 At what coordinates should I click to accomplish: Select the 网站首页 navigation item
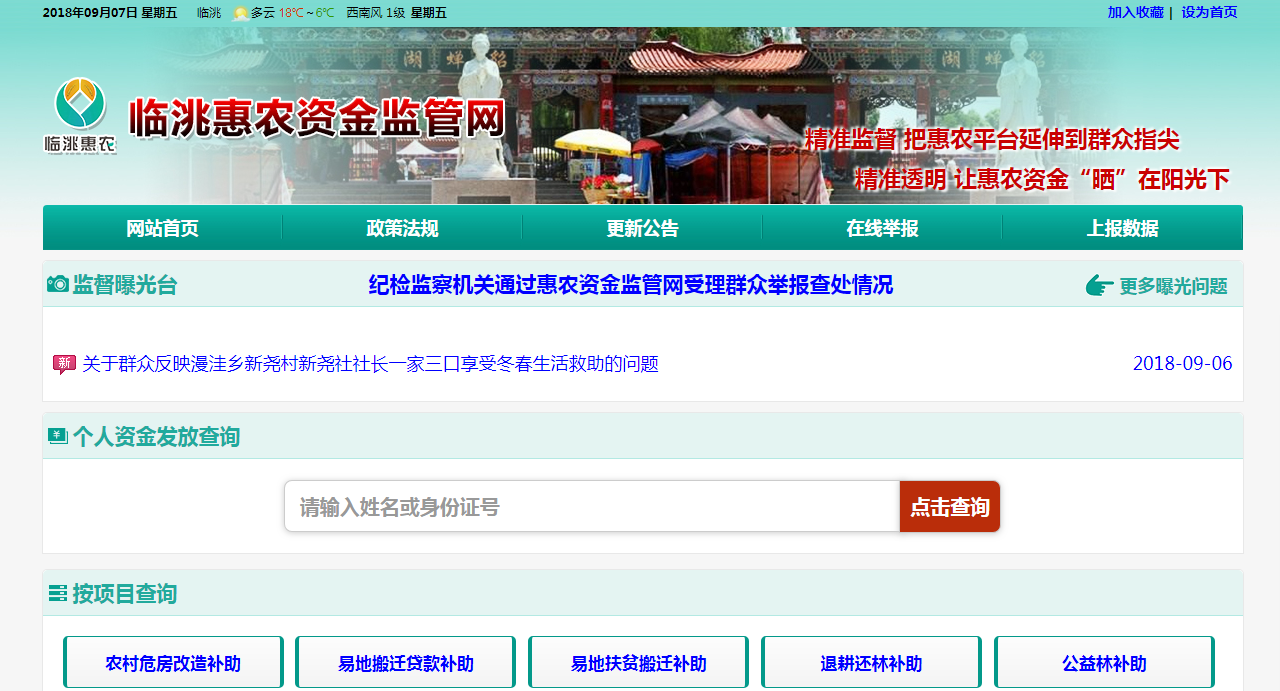pyautogui.click(x=161, y=227)
